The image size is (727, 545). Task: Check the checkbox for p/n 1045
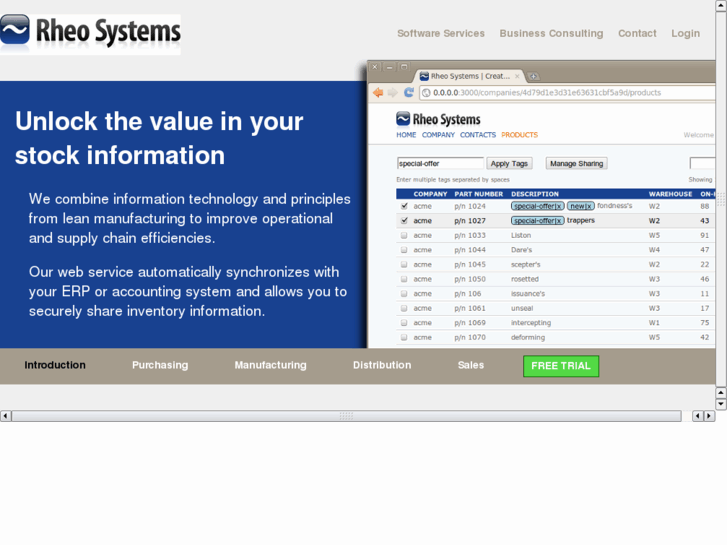404,264
